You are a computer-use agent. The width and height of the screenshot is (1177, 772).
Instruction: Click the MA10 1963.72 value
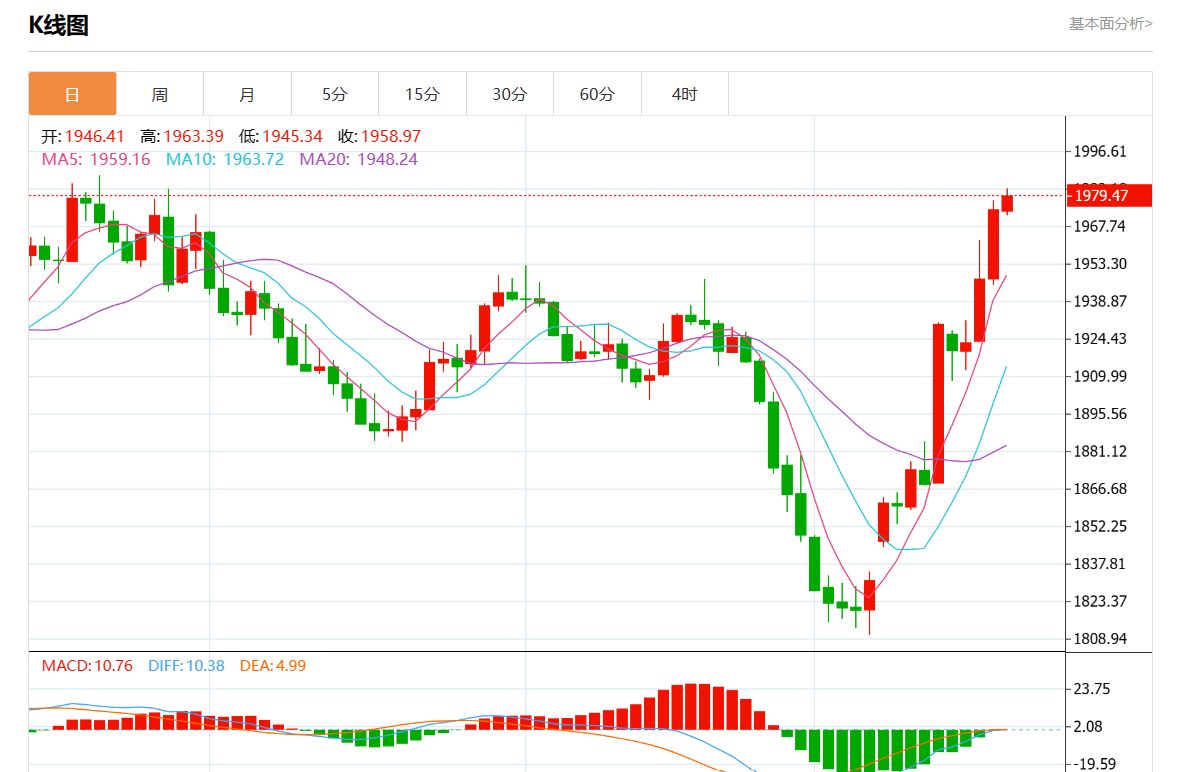225,159
